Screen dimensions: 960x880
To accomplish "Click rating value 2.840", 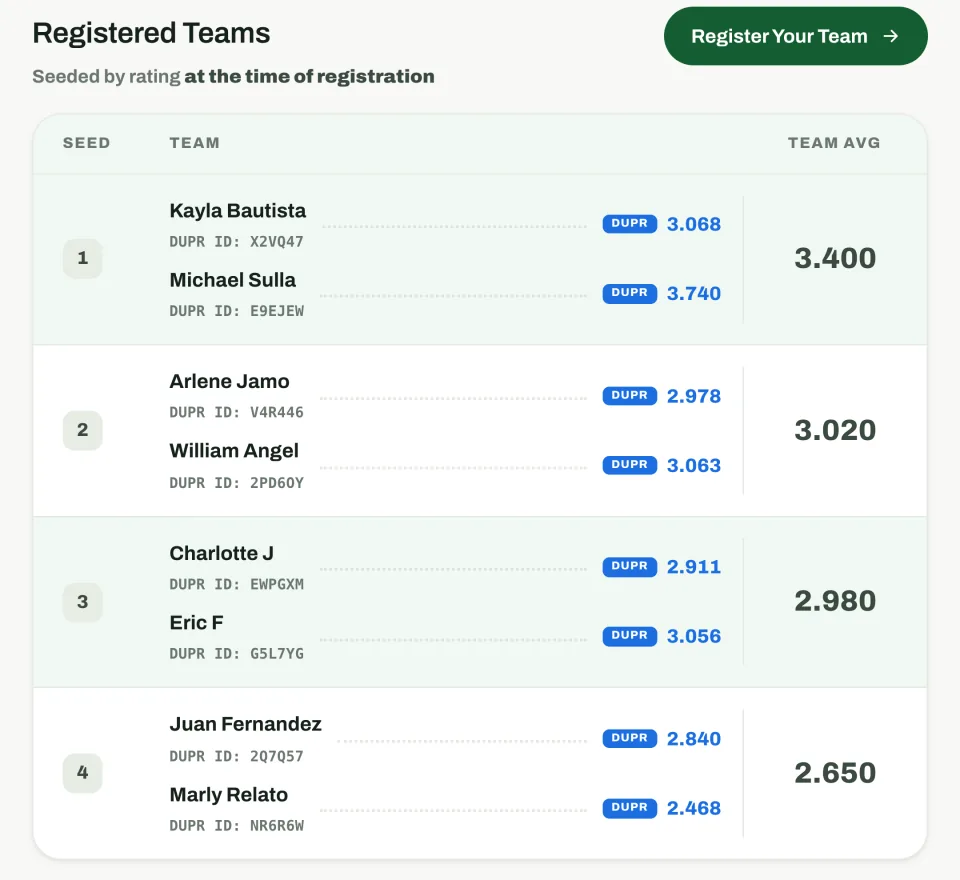I will [x=694, y=739].
